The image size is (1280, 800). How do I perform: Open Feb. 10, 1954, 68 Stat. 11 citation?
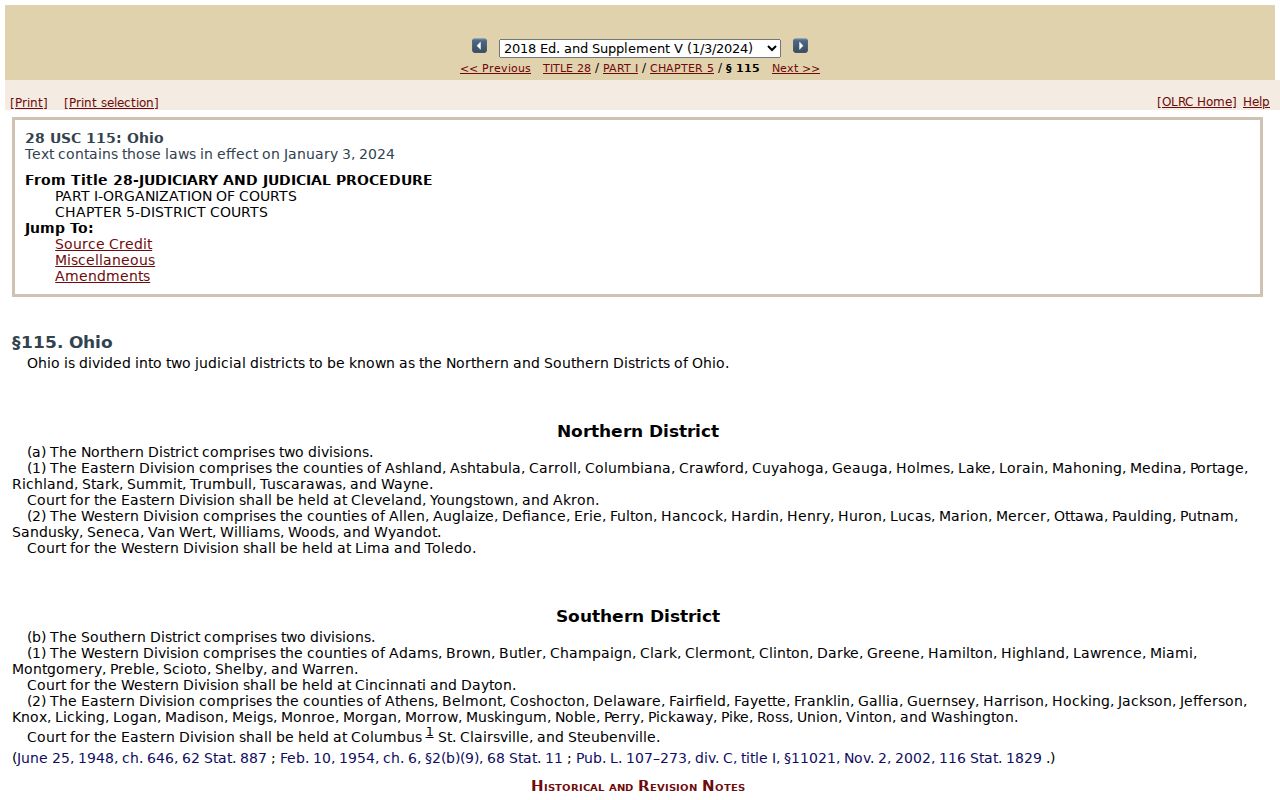pos(421,758)
